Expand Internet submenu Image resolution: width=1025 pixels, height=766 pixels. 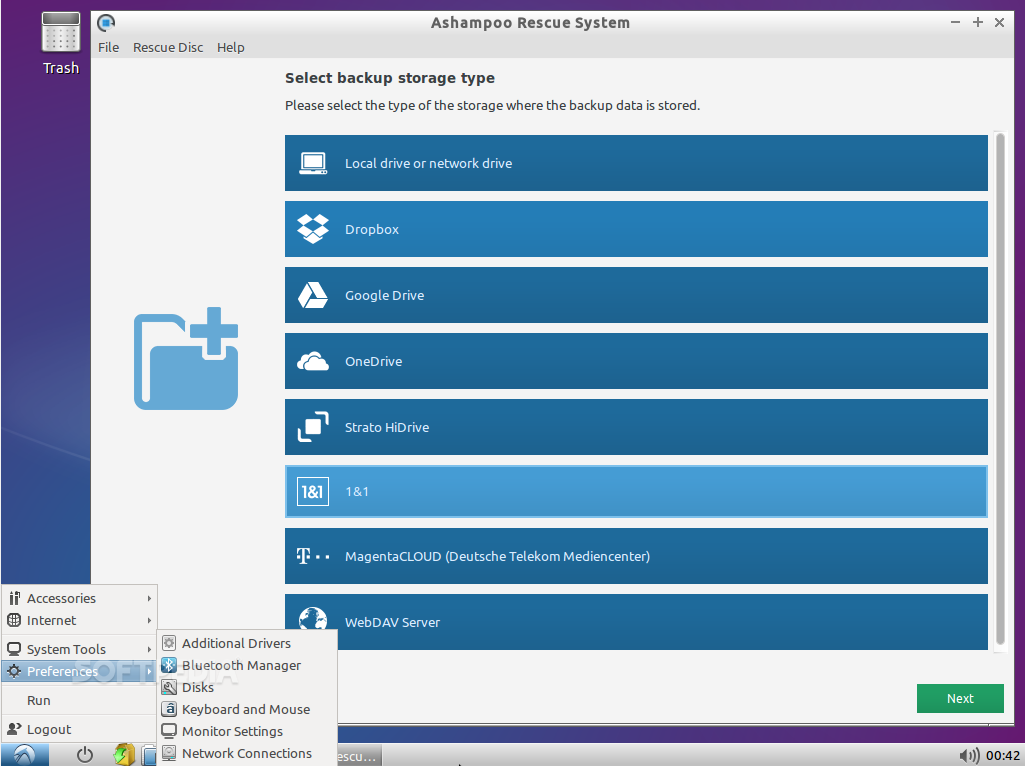79,620
